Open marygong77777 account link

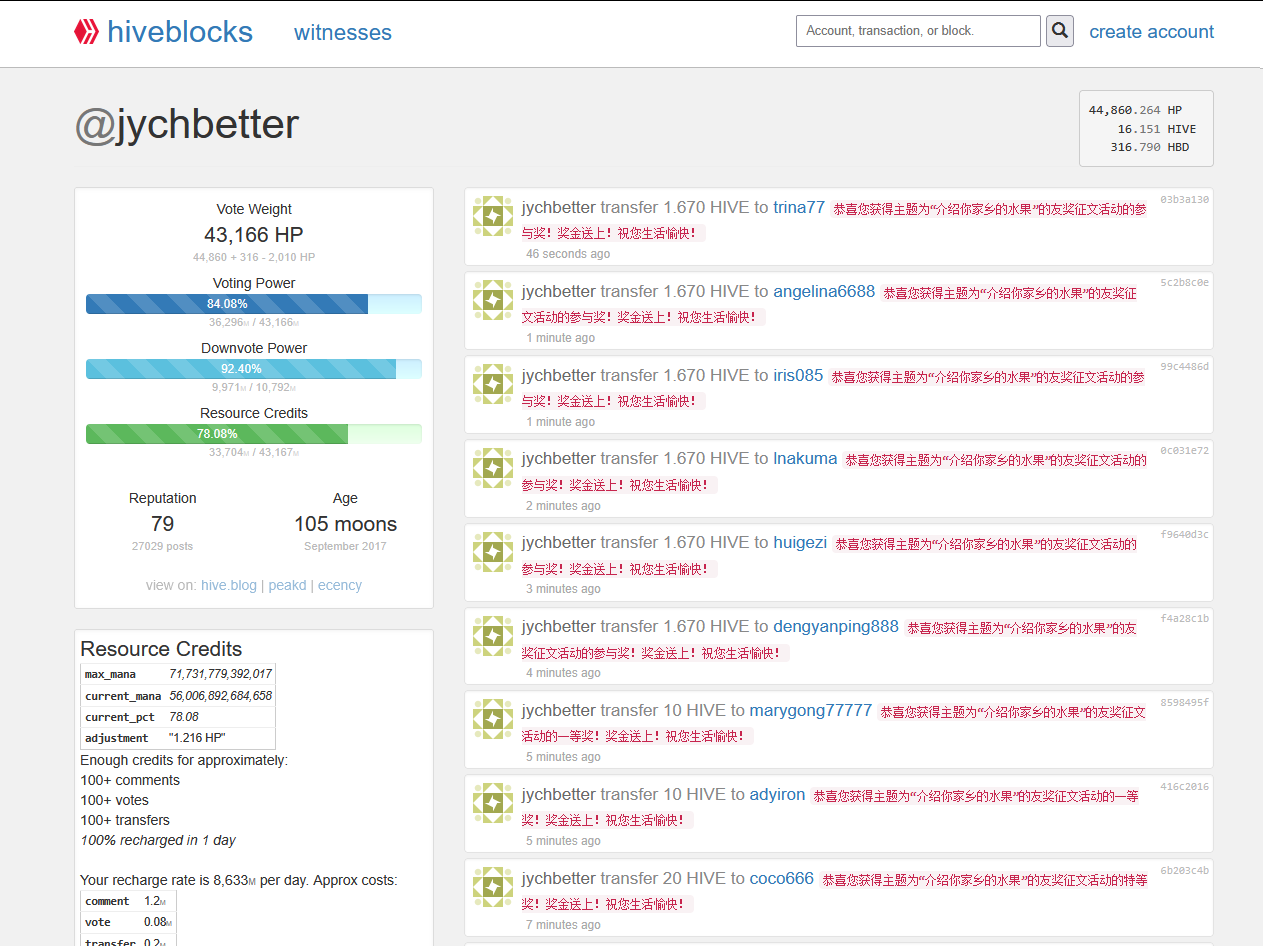click(x=811, y=710)
